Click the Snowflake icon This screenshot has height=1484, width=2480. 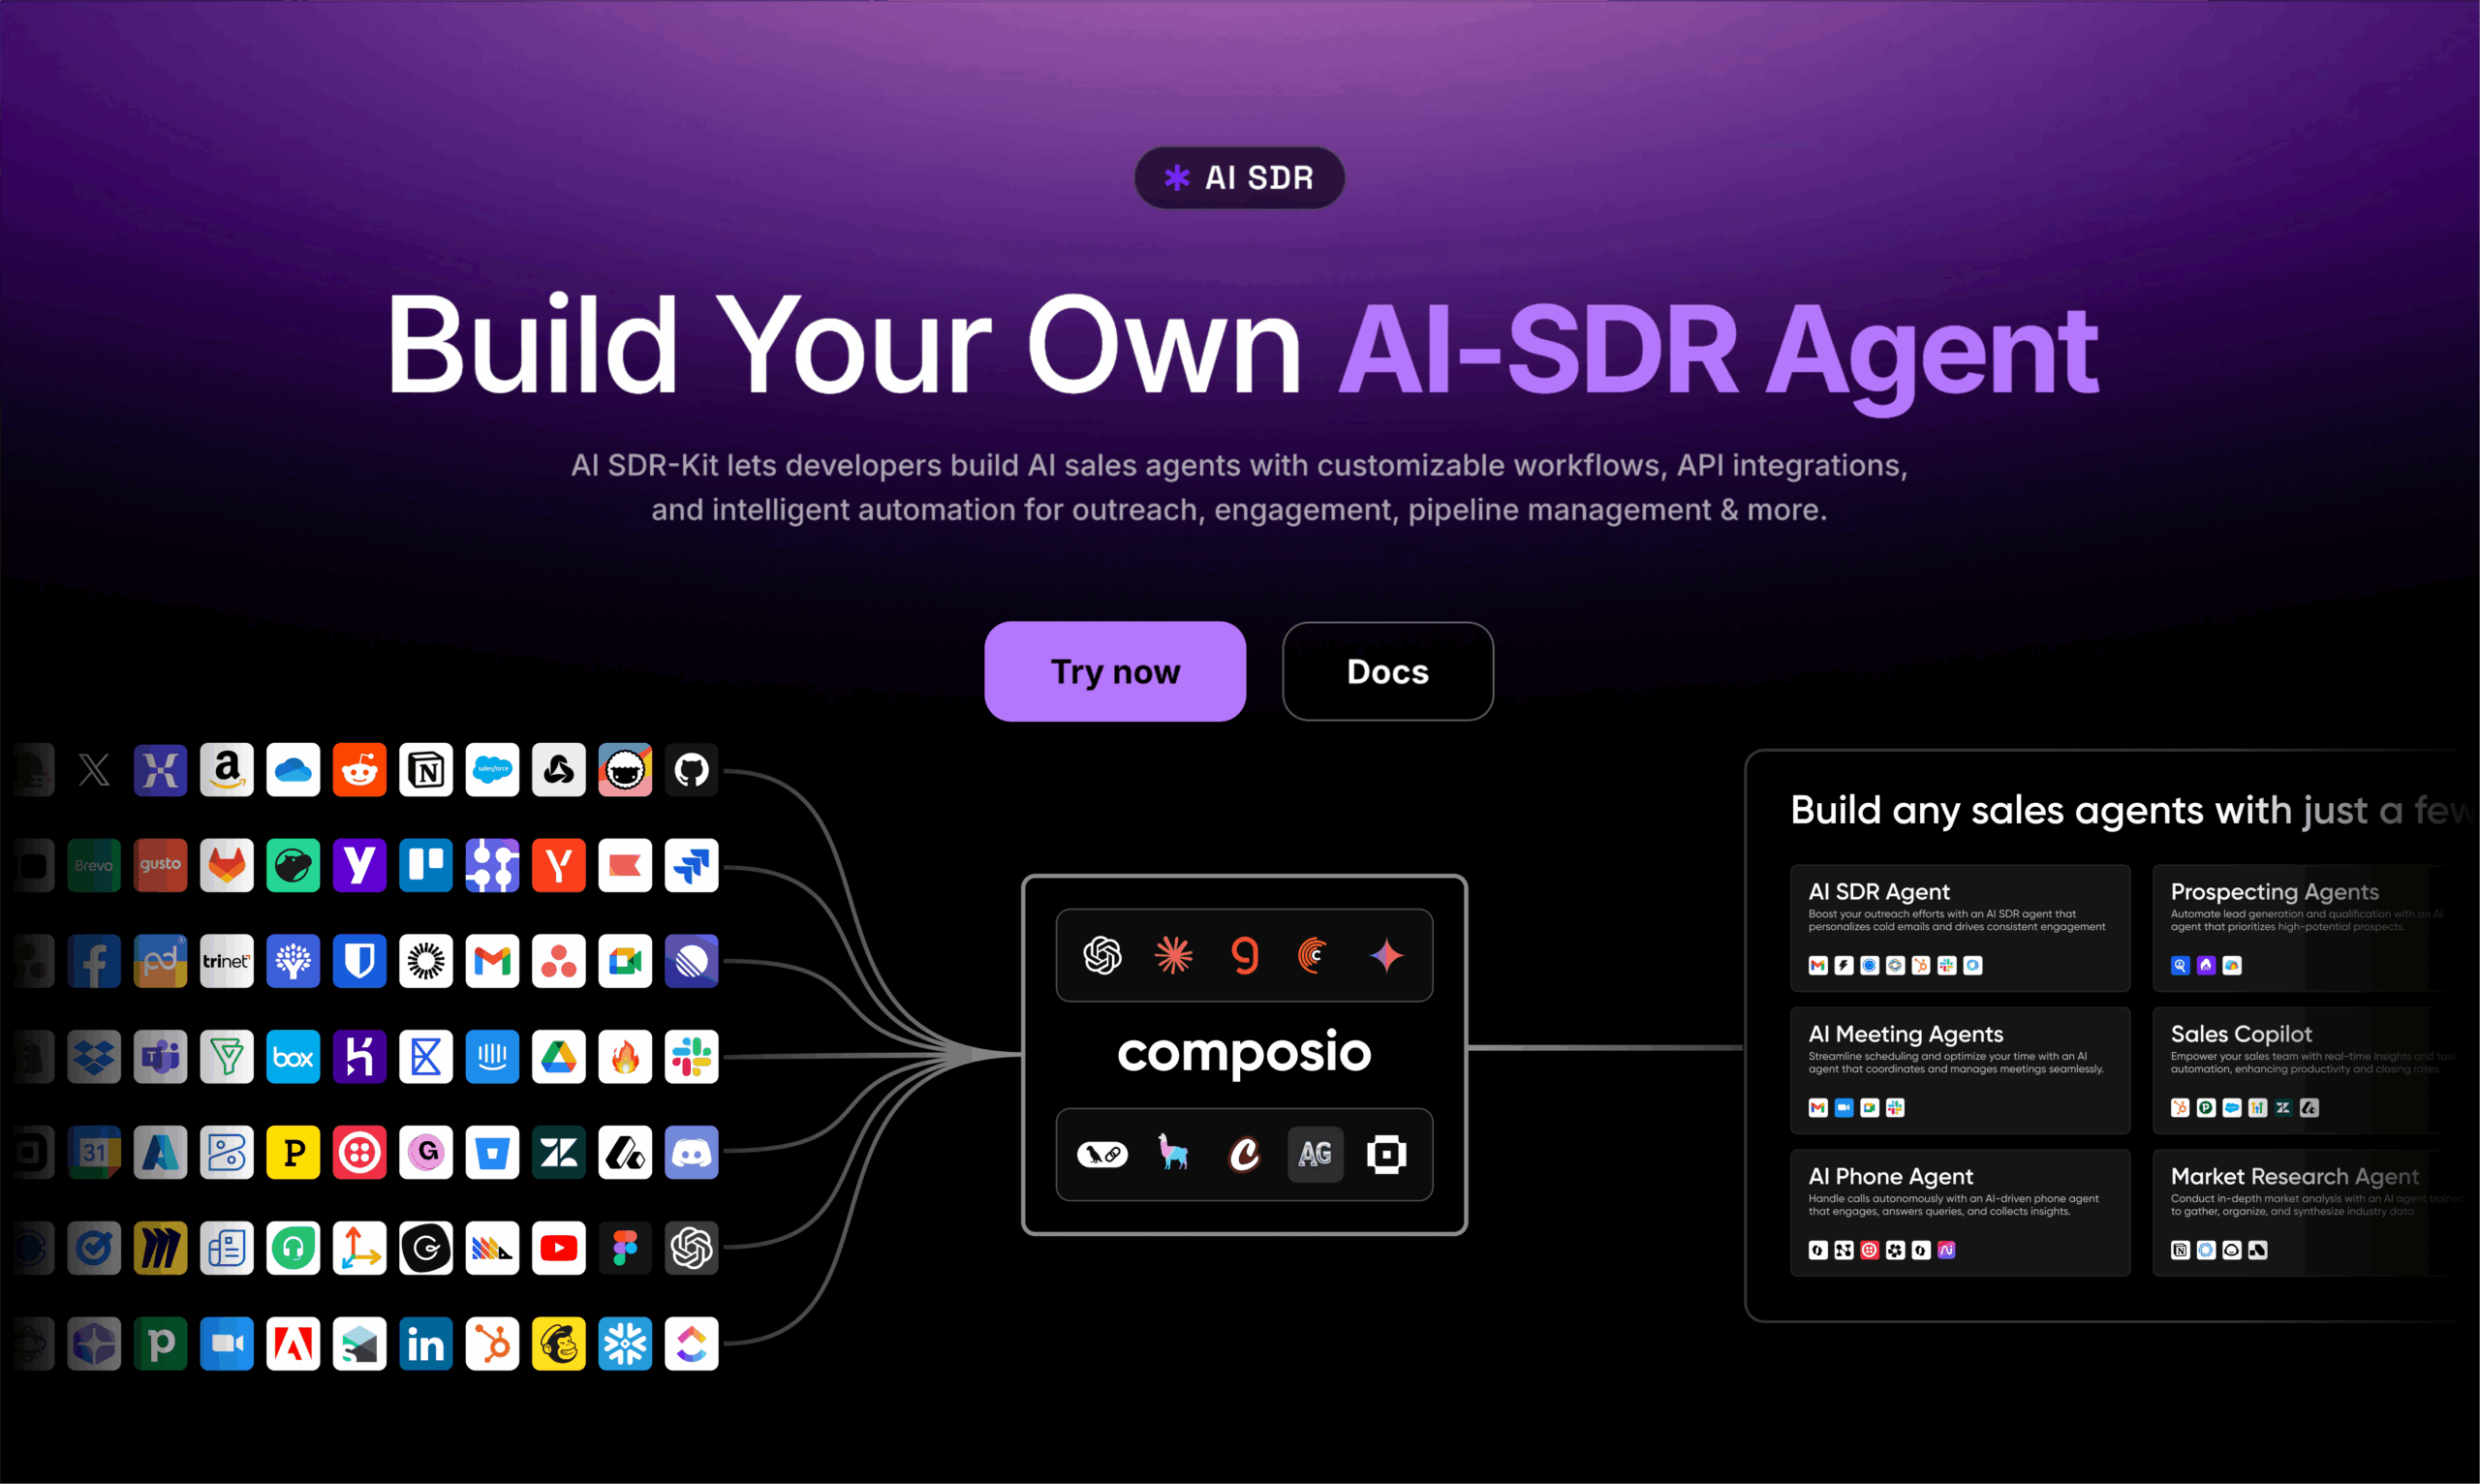click(x=625, y=1344)
